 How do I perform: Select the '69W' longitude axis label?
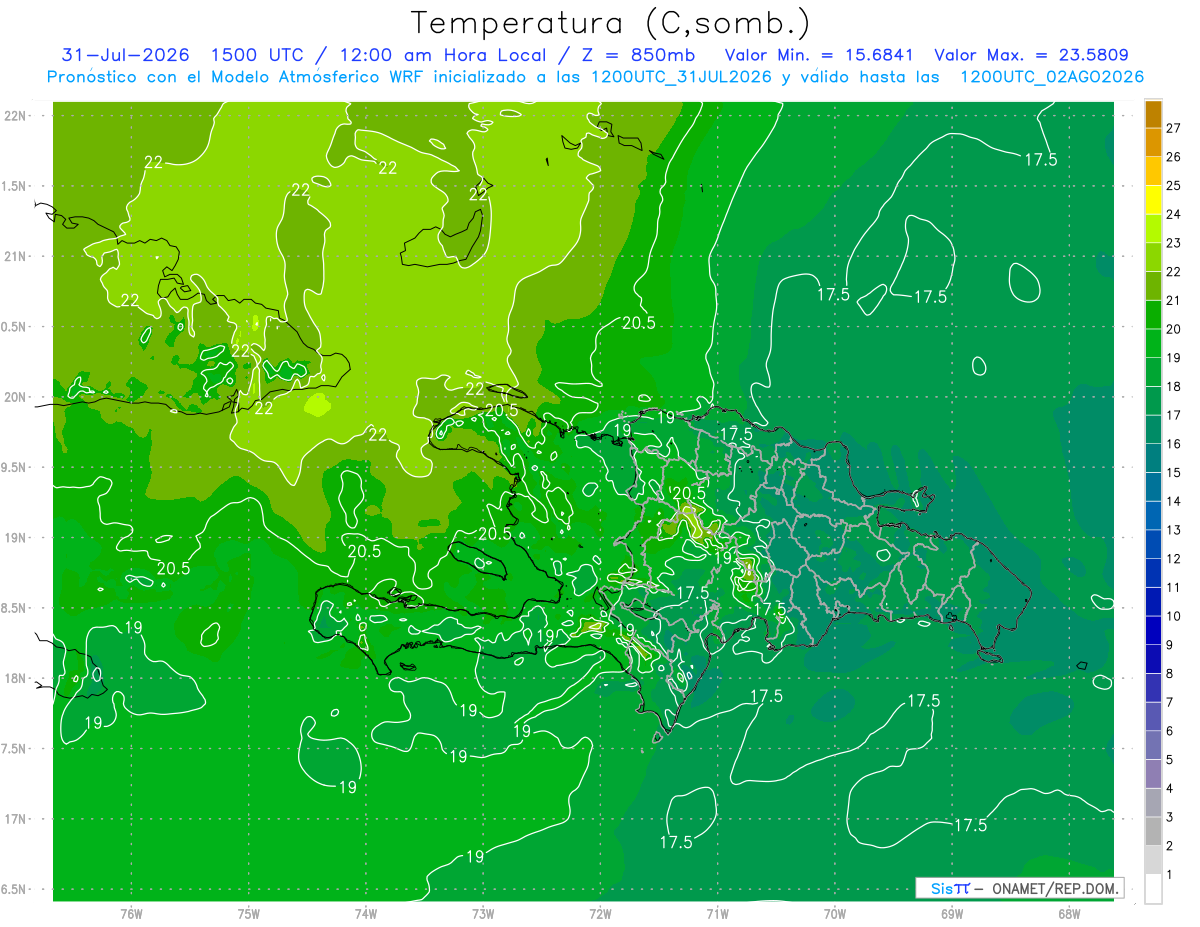point(951,913)
